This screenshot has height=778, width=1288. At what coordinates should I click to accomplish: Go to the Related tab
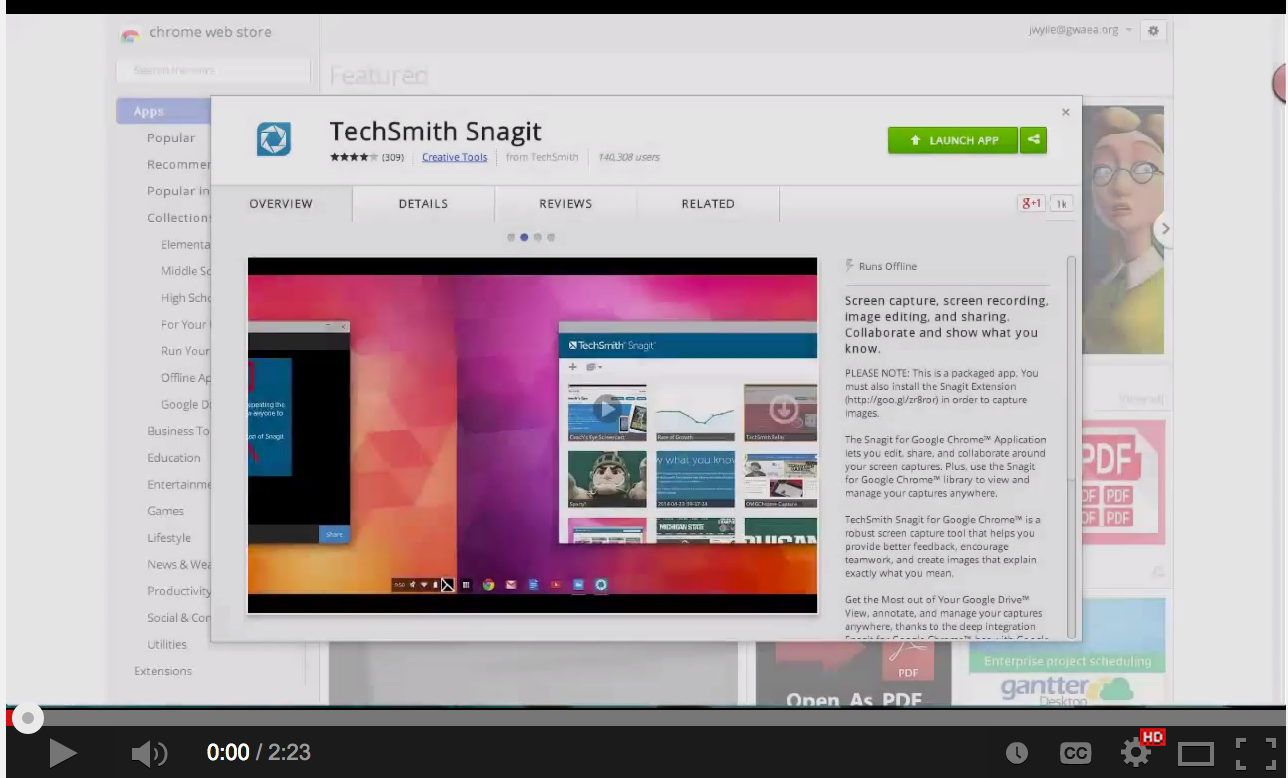[708, 203]
